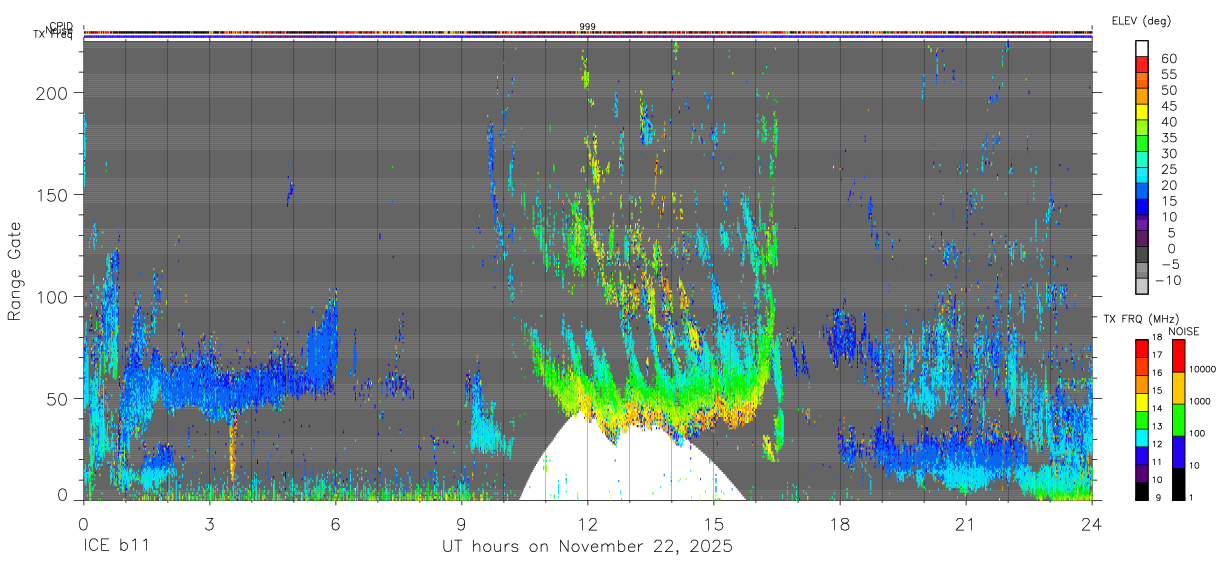The image size is (1228, 567).
Task: Click 10000 on the NOISE scale
Action: click(1205, 370)
